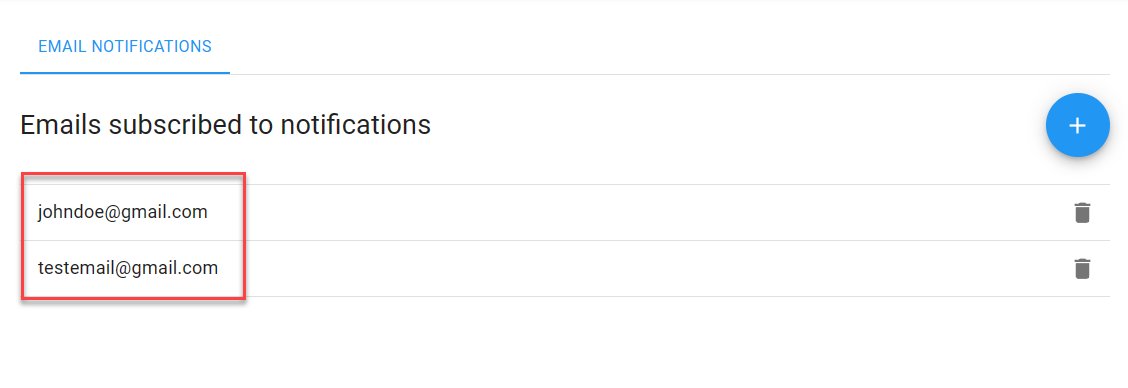Select the johndoe@gmail.com entry
Screen dimensions: 1128x388
click(122, 212)
